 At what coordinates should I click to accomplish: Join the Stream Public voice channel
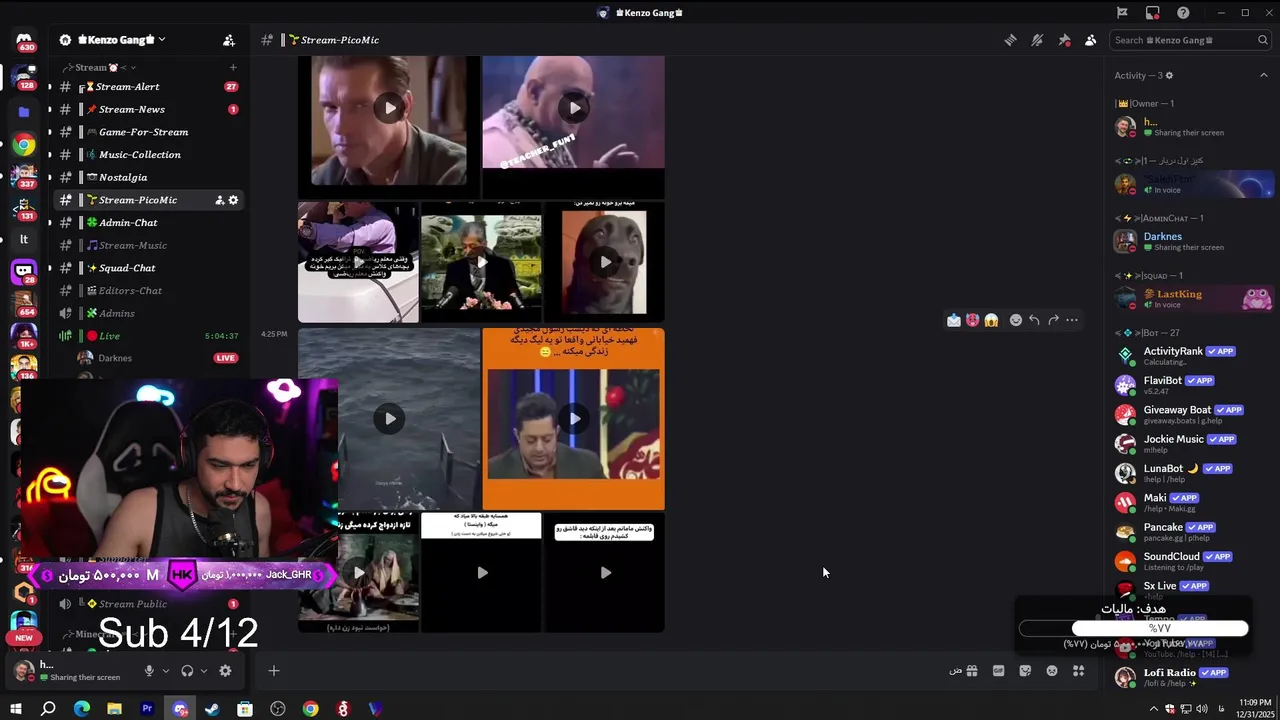(148, 604)
